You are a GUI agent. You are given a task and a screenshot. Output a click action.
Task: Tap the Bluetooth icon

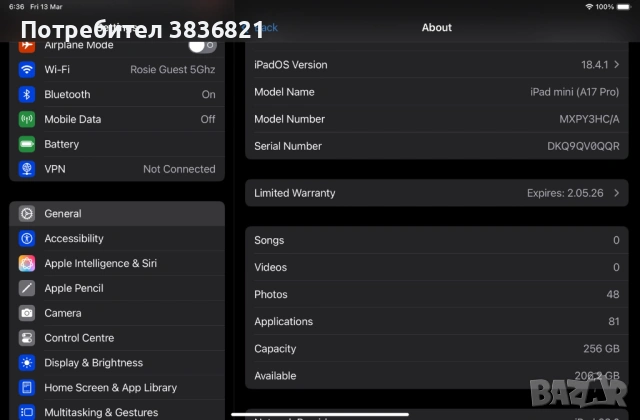click(x=27, y=94)
